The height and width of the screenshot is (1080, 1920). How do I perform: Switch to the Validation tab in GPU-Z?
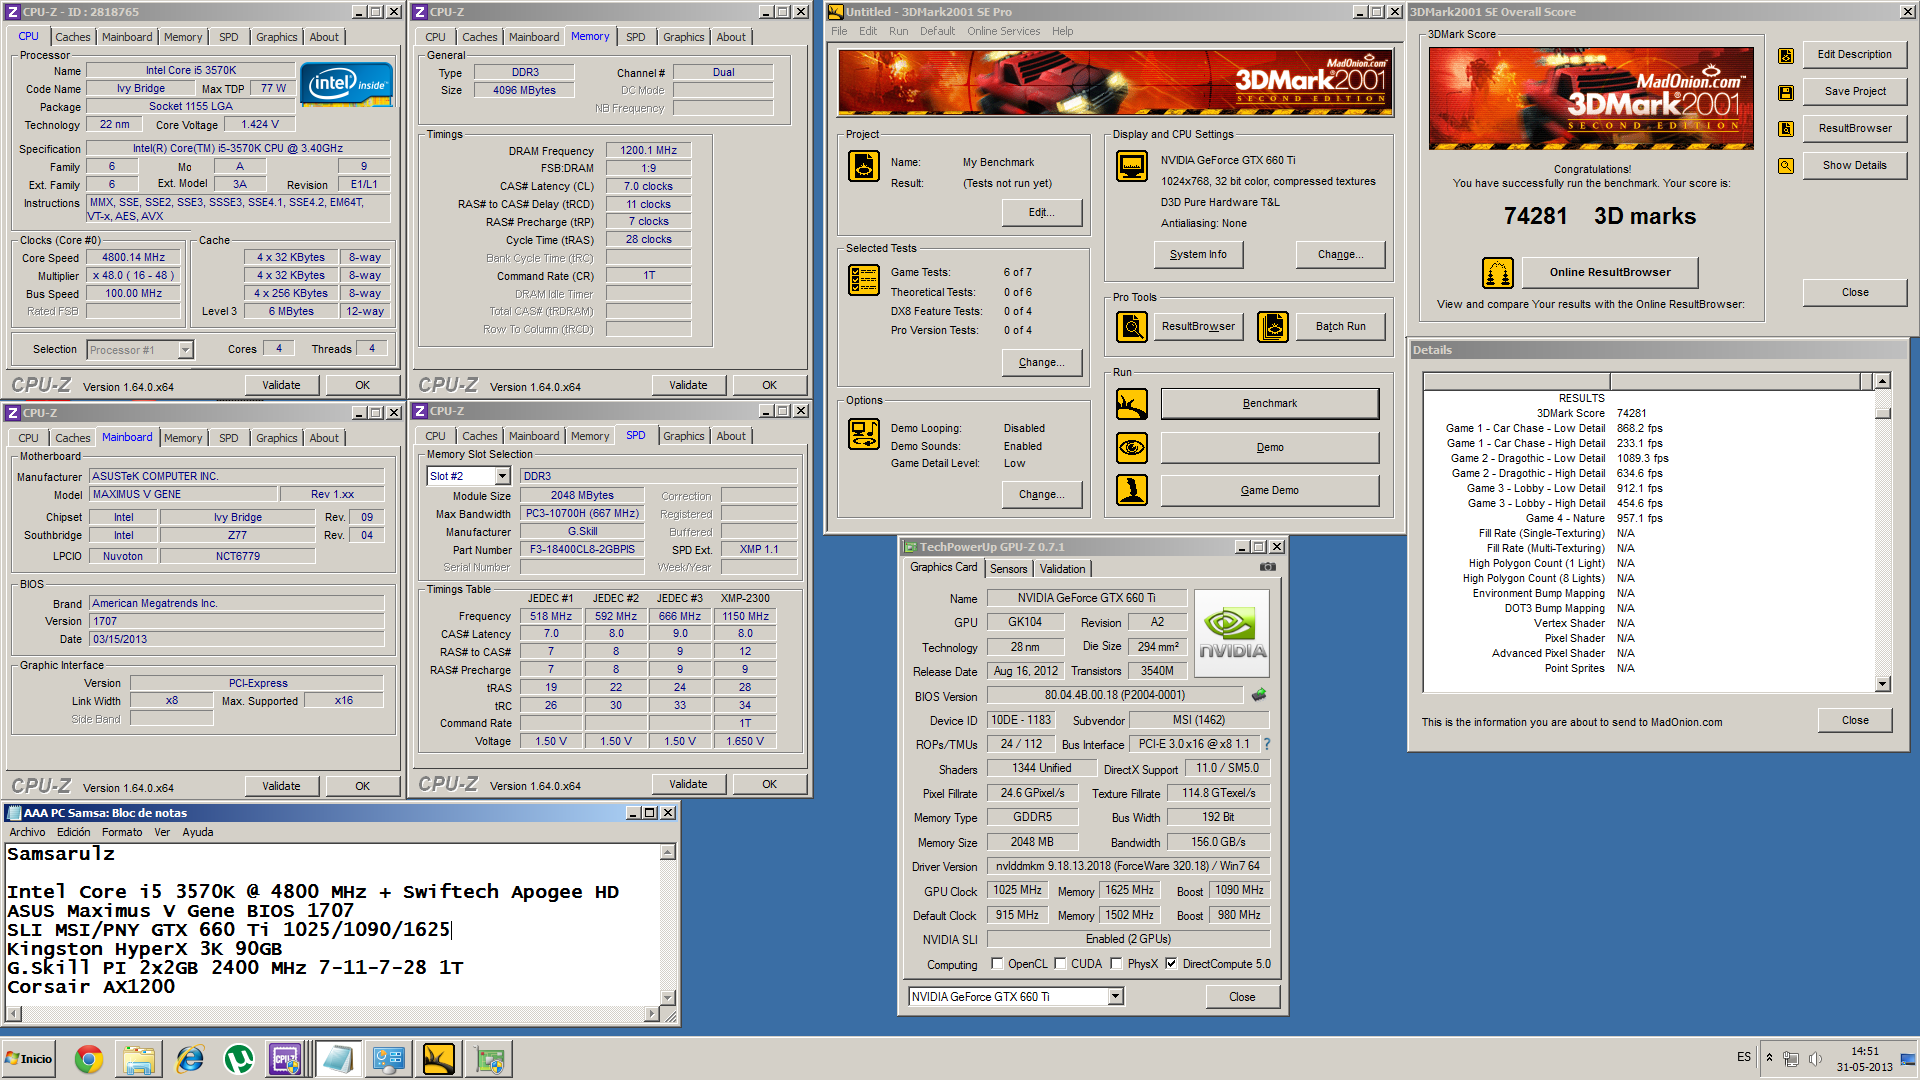[x=1062, y=569]
